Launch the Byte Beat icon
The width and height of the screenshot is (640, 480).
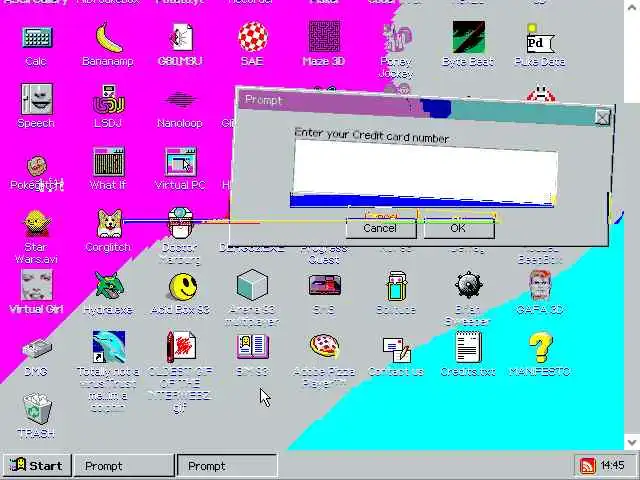[469, 37]
